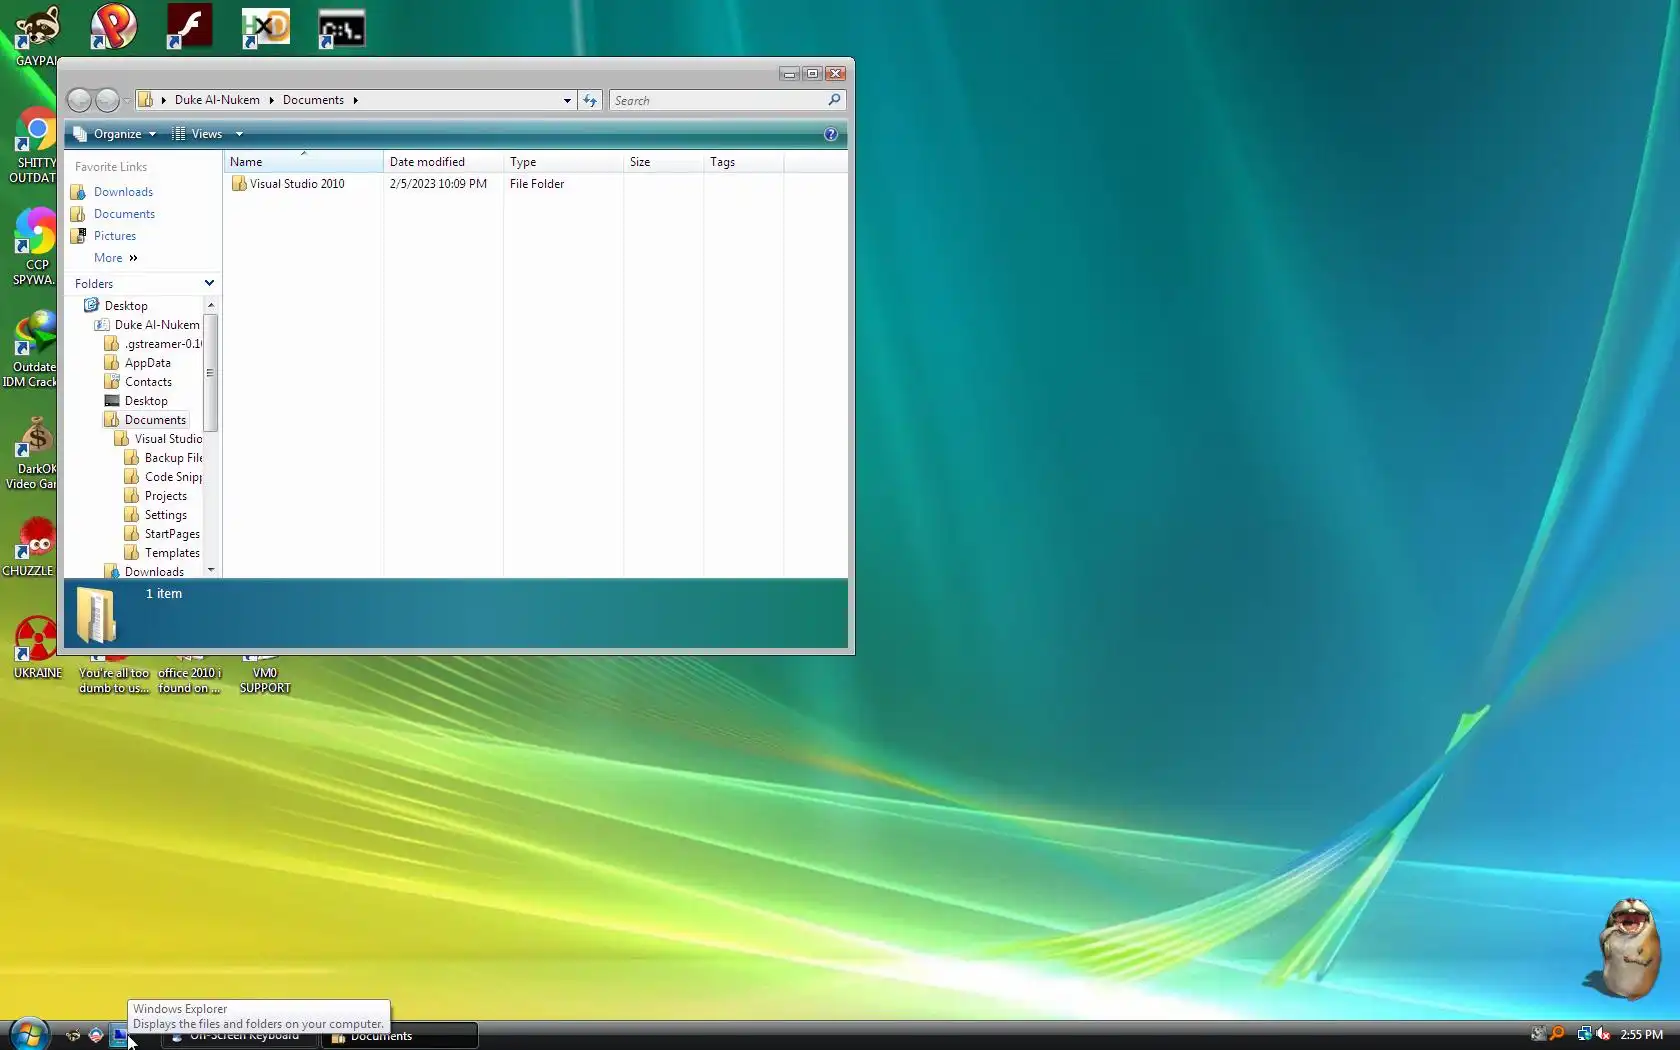Click the folder tree scrollbar down arrow
Image resolution: width=1680 pixels, height=1050 pixels.
(211, 570)
